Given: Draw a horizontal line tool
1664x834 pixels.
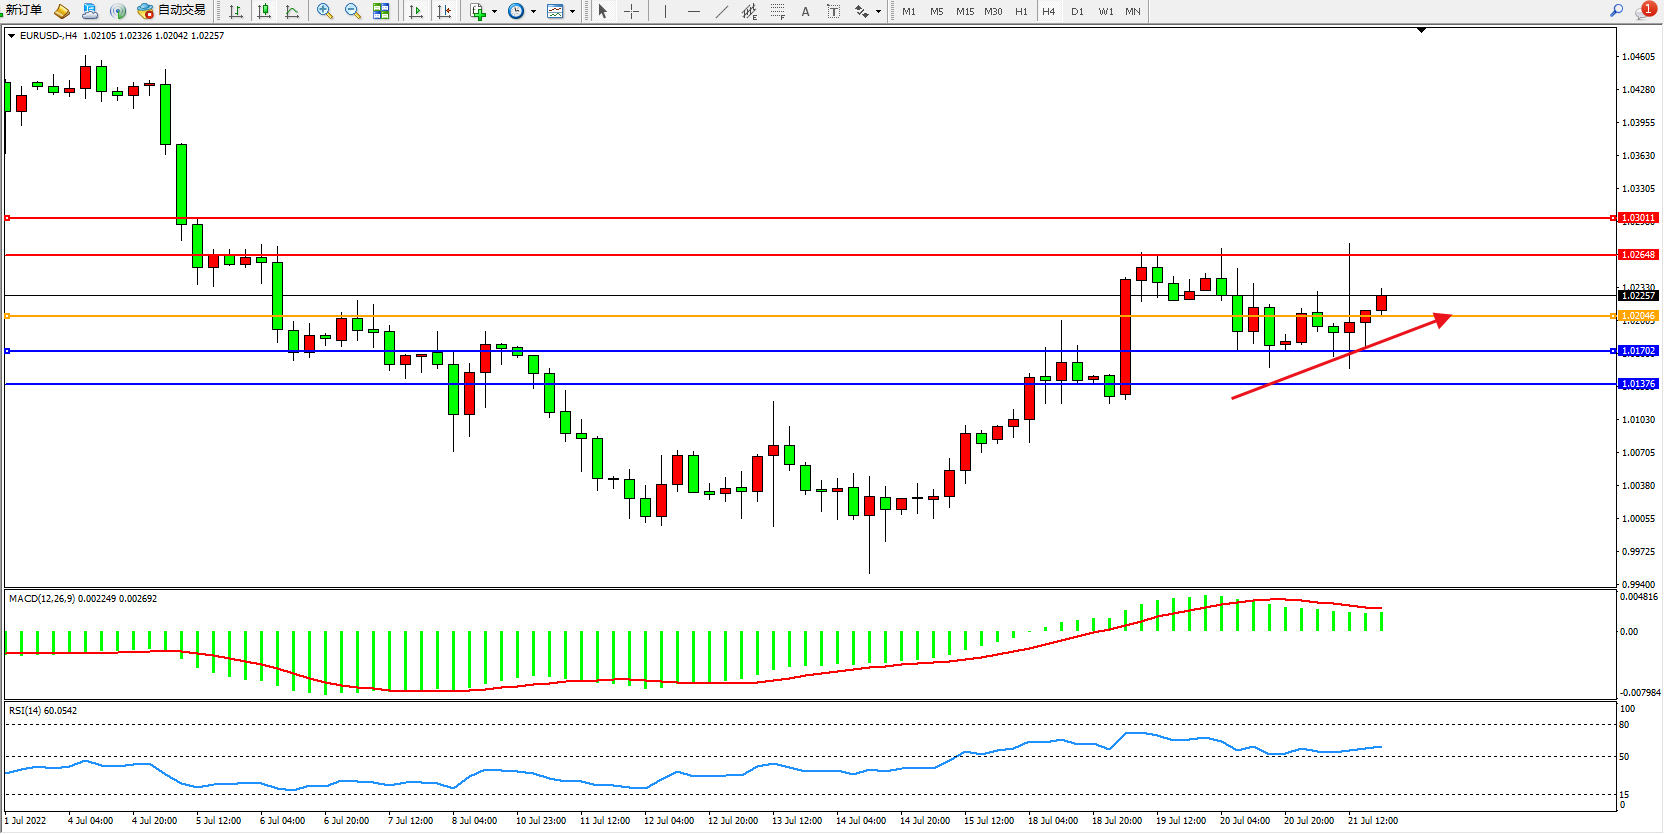Looking at the screenshot, I should click(x=694, y=12).
